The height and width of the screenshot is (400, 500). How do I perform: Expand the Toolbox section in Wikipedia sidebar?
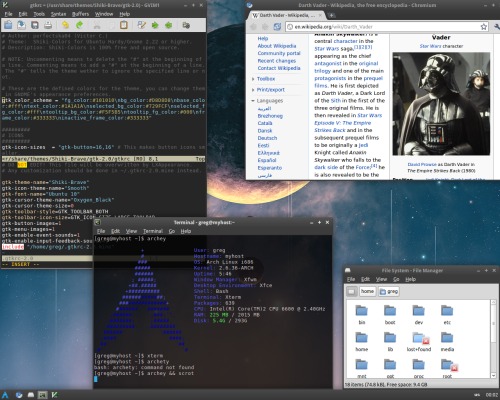tap(266, 79)
